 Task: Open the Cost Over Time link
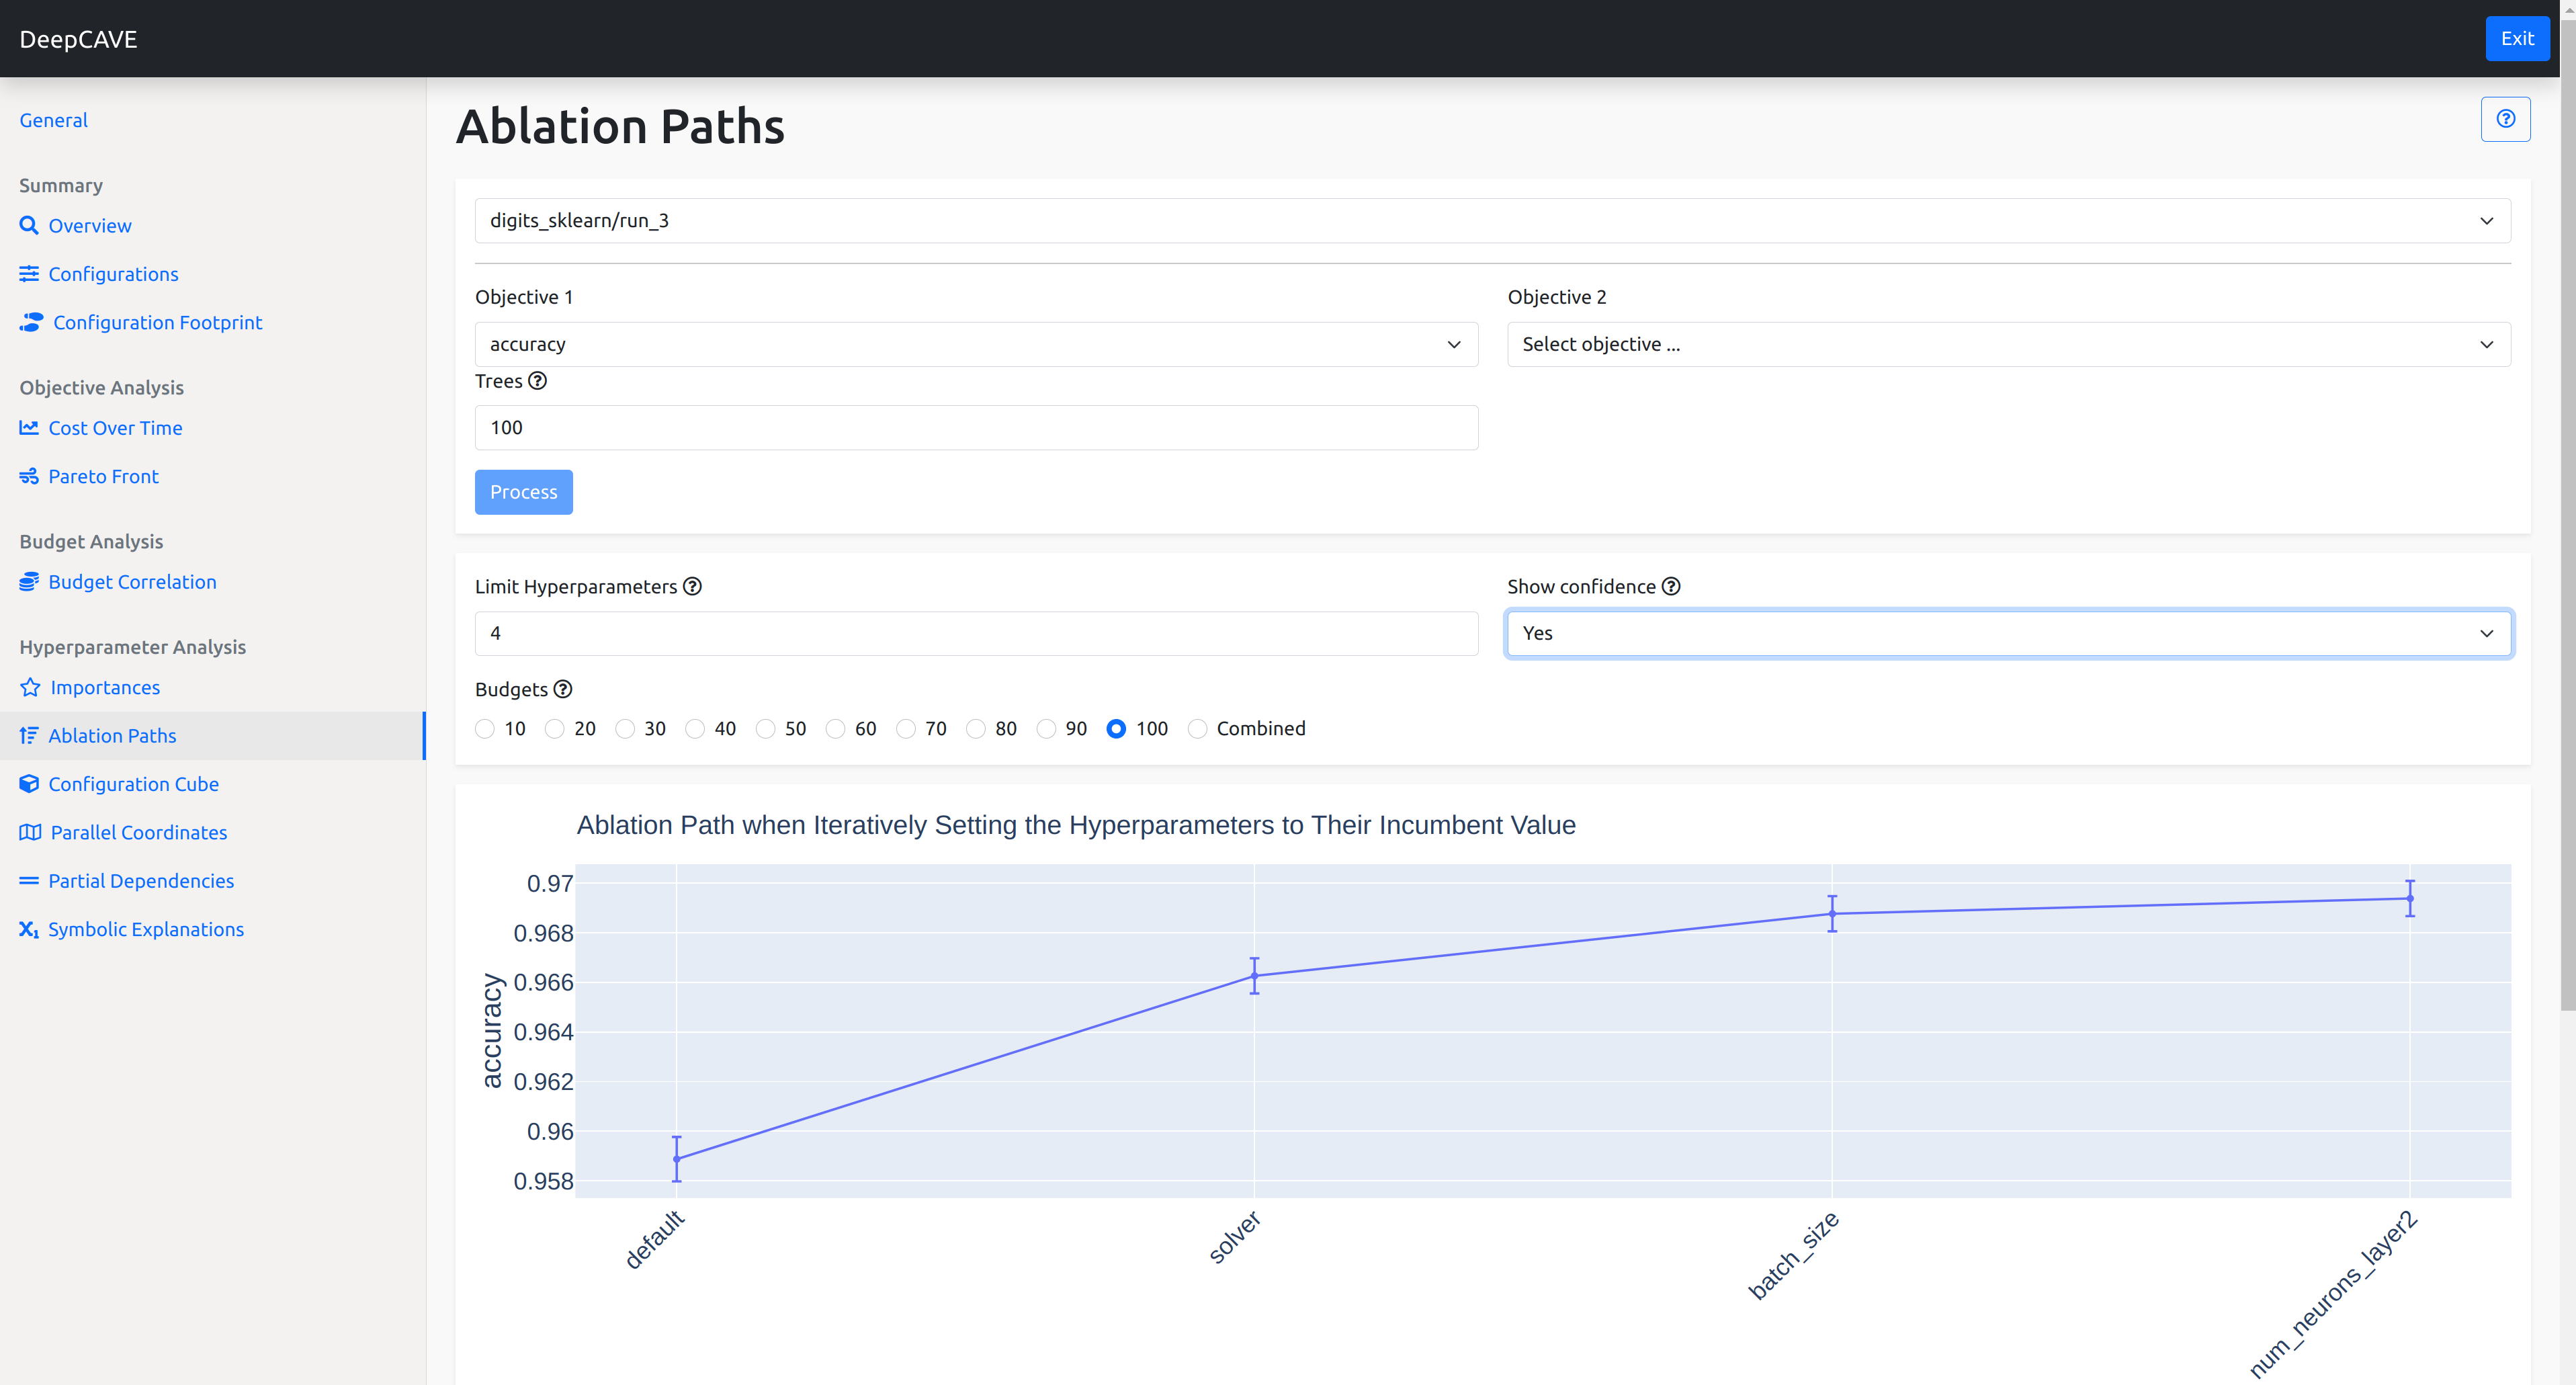115,427
